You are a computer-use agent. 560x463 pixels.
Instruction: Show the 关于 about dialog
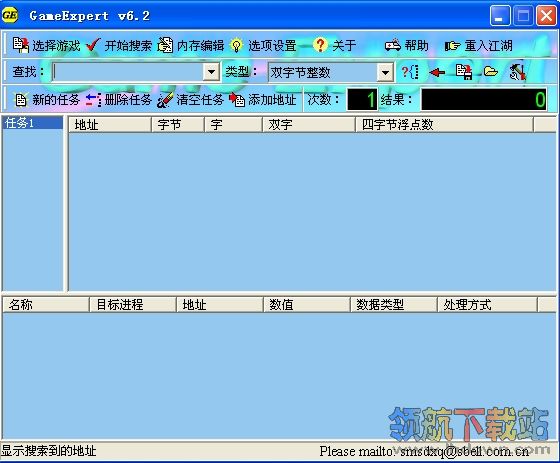(335, 45)
